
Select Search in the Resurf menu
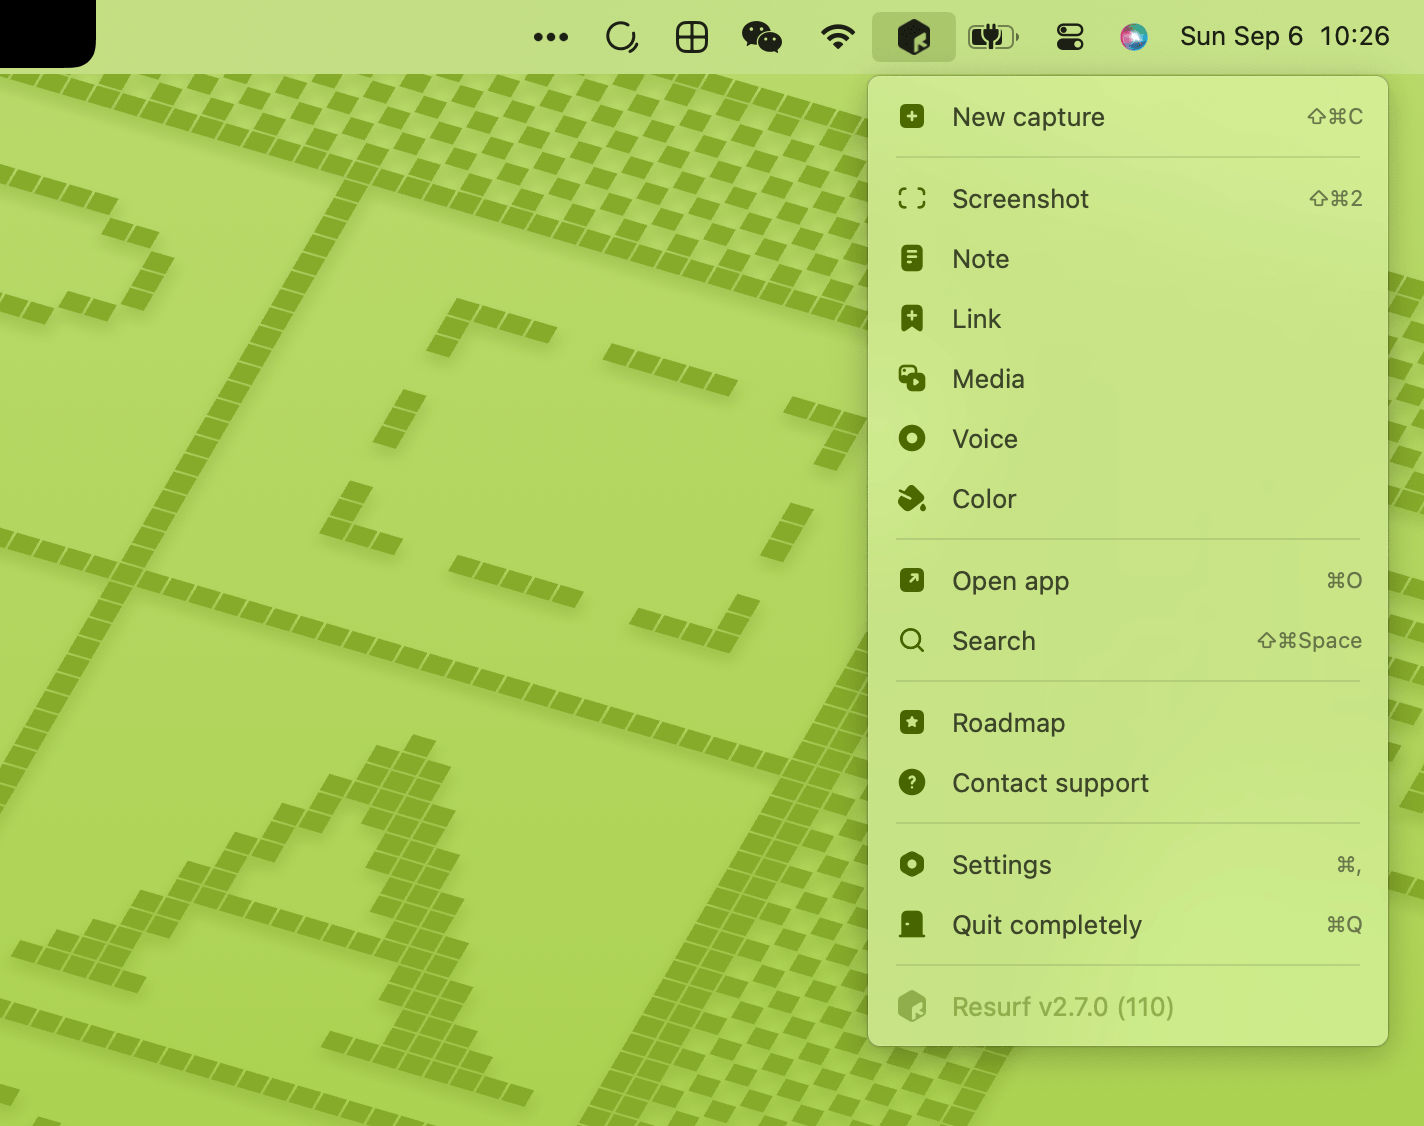click(1128, 641)
